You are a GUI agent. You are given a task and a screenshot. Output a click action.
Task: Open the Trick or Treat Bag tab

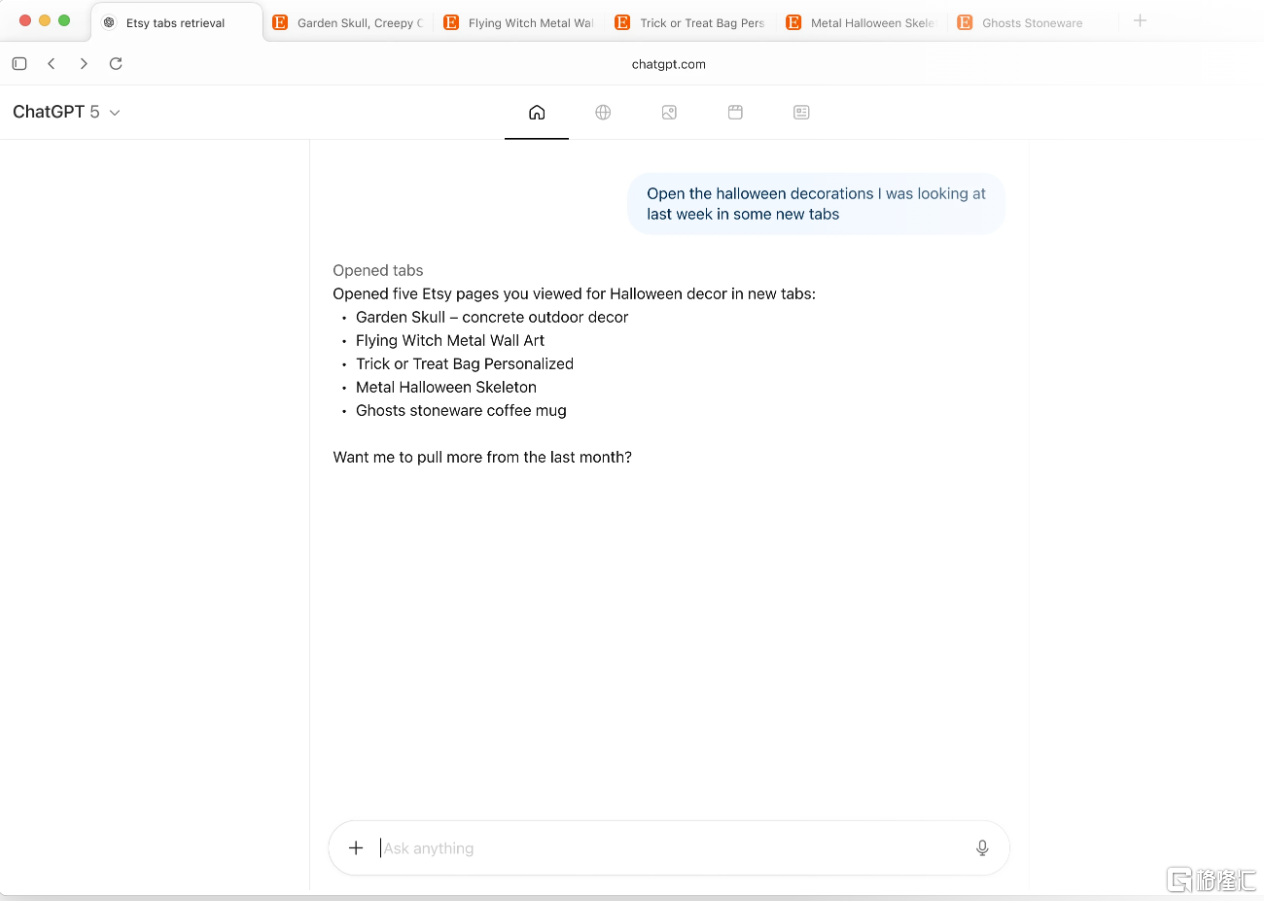tap(690, 23)
